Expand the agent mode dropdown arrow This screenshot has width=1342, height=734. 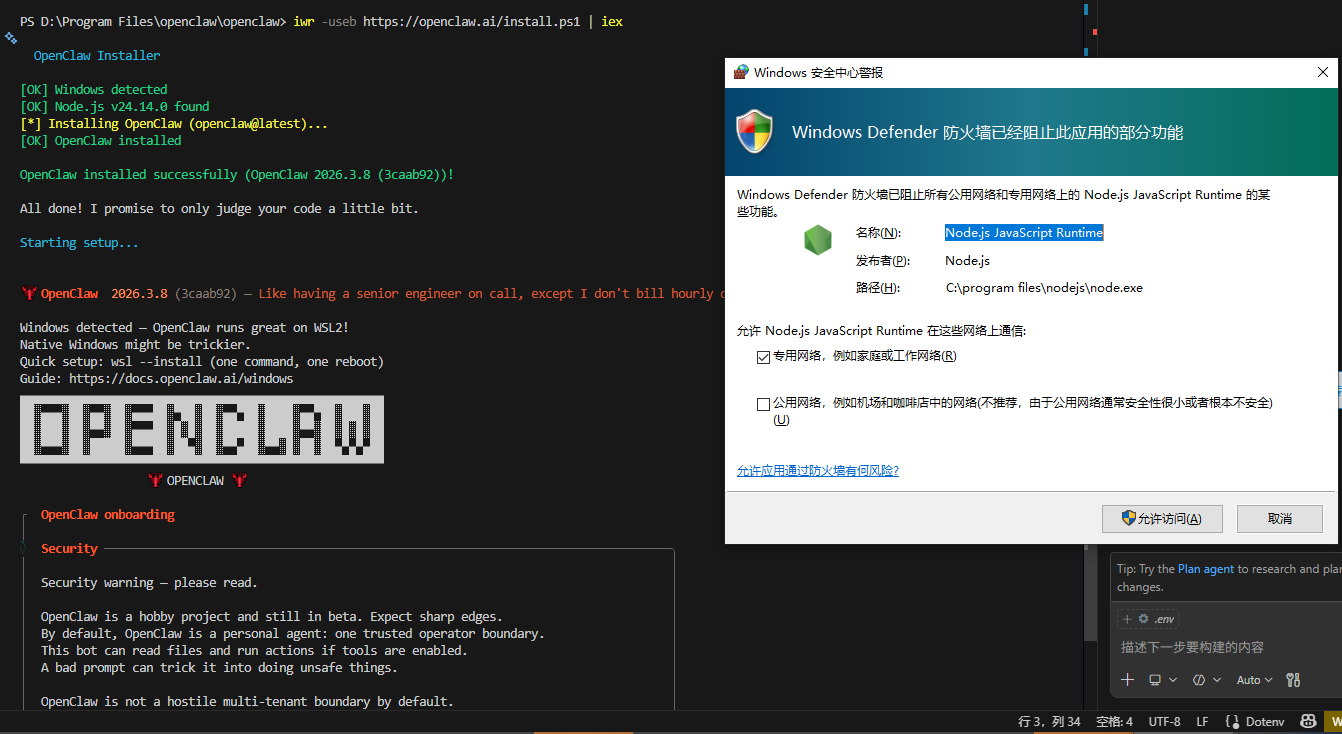pyautogui.click(x=1217, y=680)
